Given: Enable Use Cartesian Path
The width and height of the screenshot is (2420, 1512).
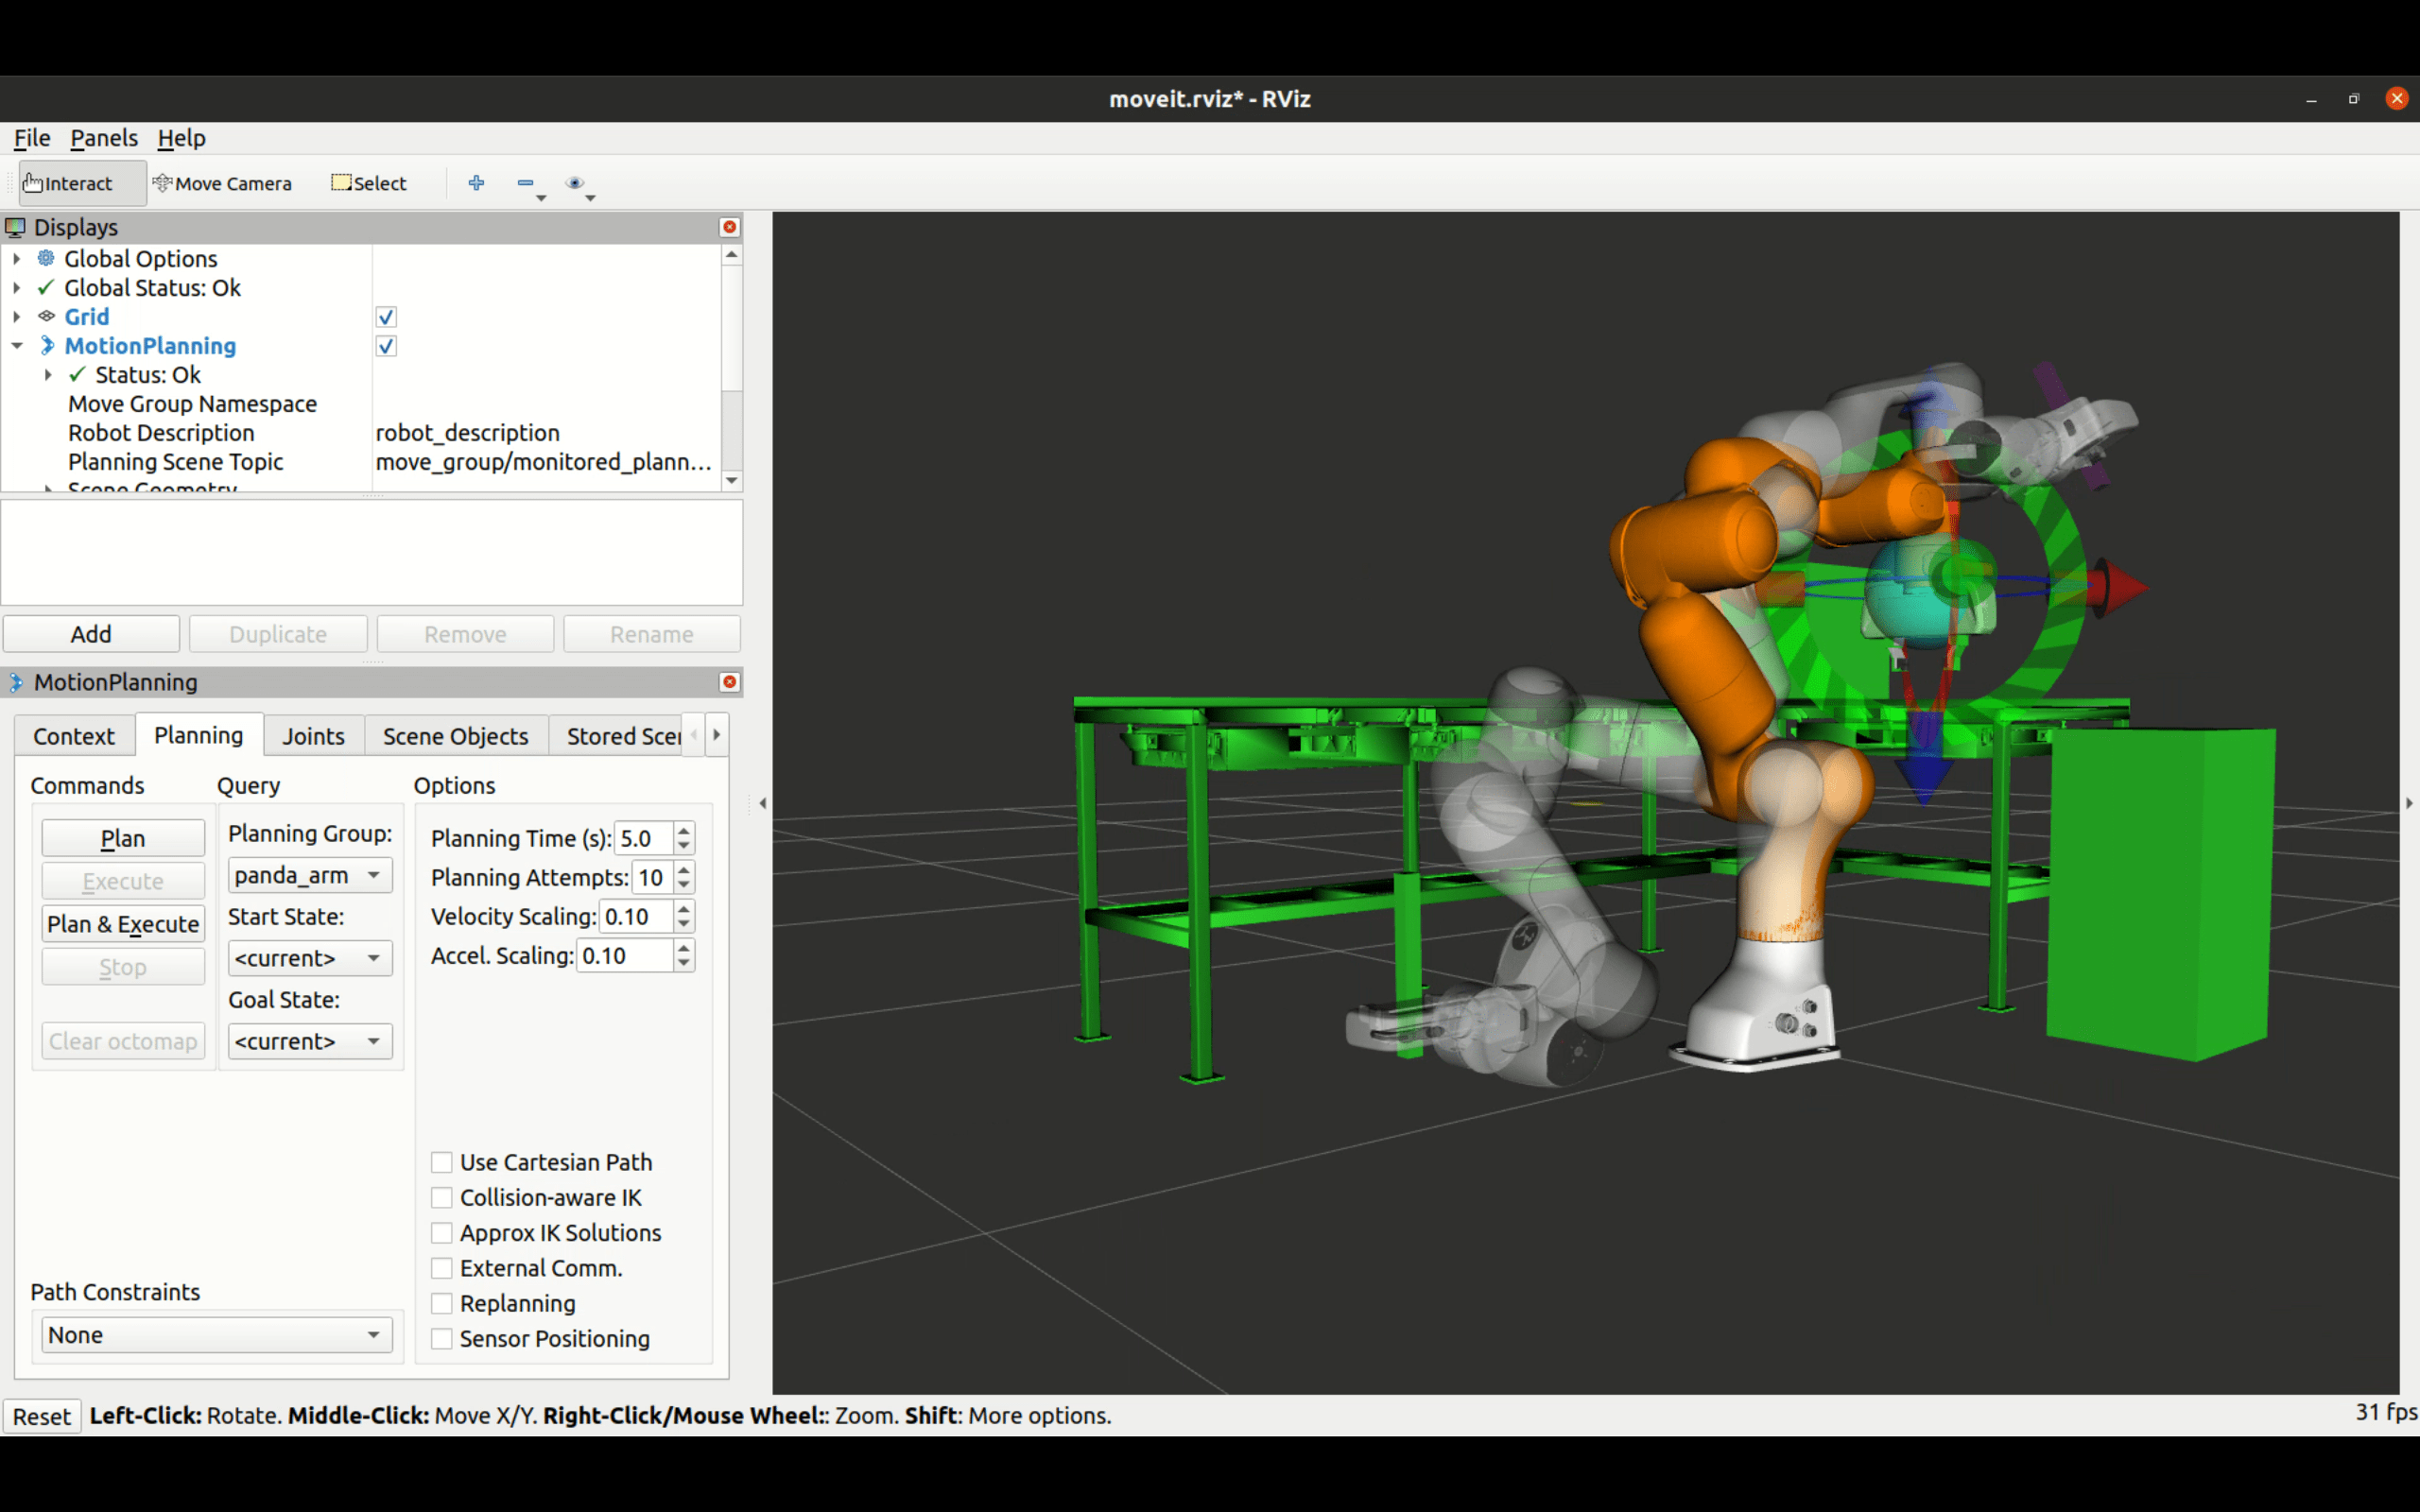Looking at the screenshot, I should point(441,1162).
